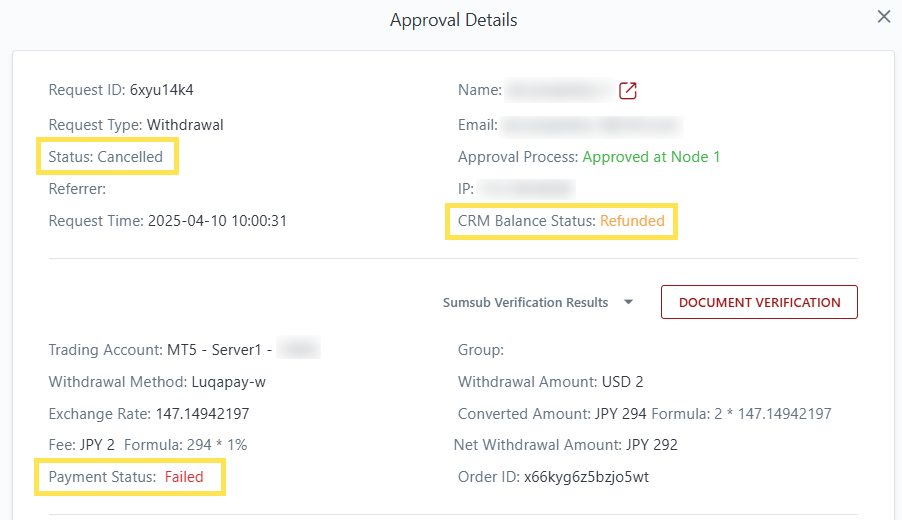This screenshot has width=902, height=520.
Task: Expand the Sumsub Verification Results dropdown
Action: [x=628, y=303]
